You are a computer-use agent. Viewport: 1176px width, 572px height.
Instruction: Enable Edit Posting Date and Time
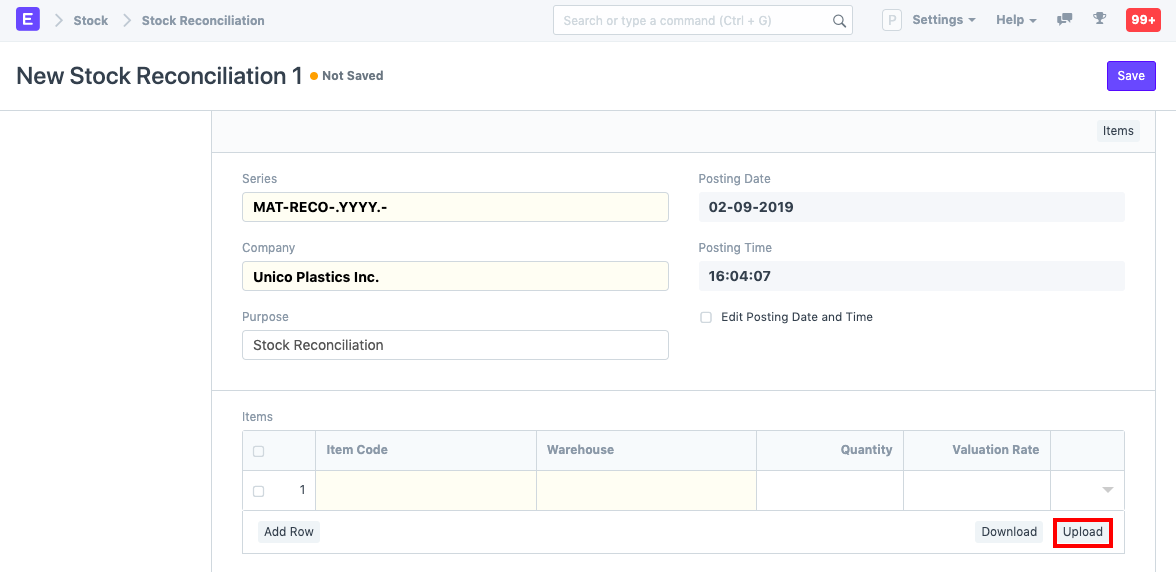(x=706, y=317)
